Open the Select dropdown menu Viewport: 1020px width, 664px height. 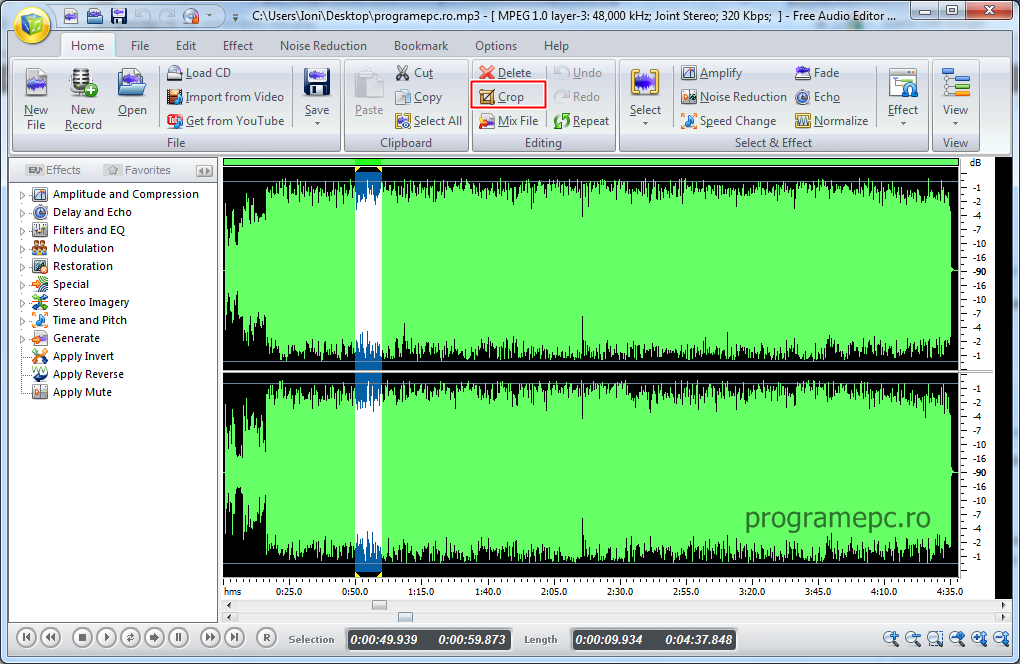(645, 123)
